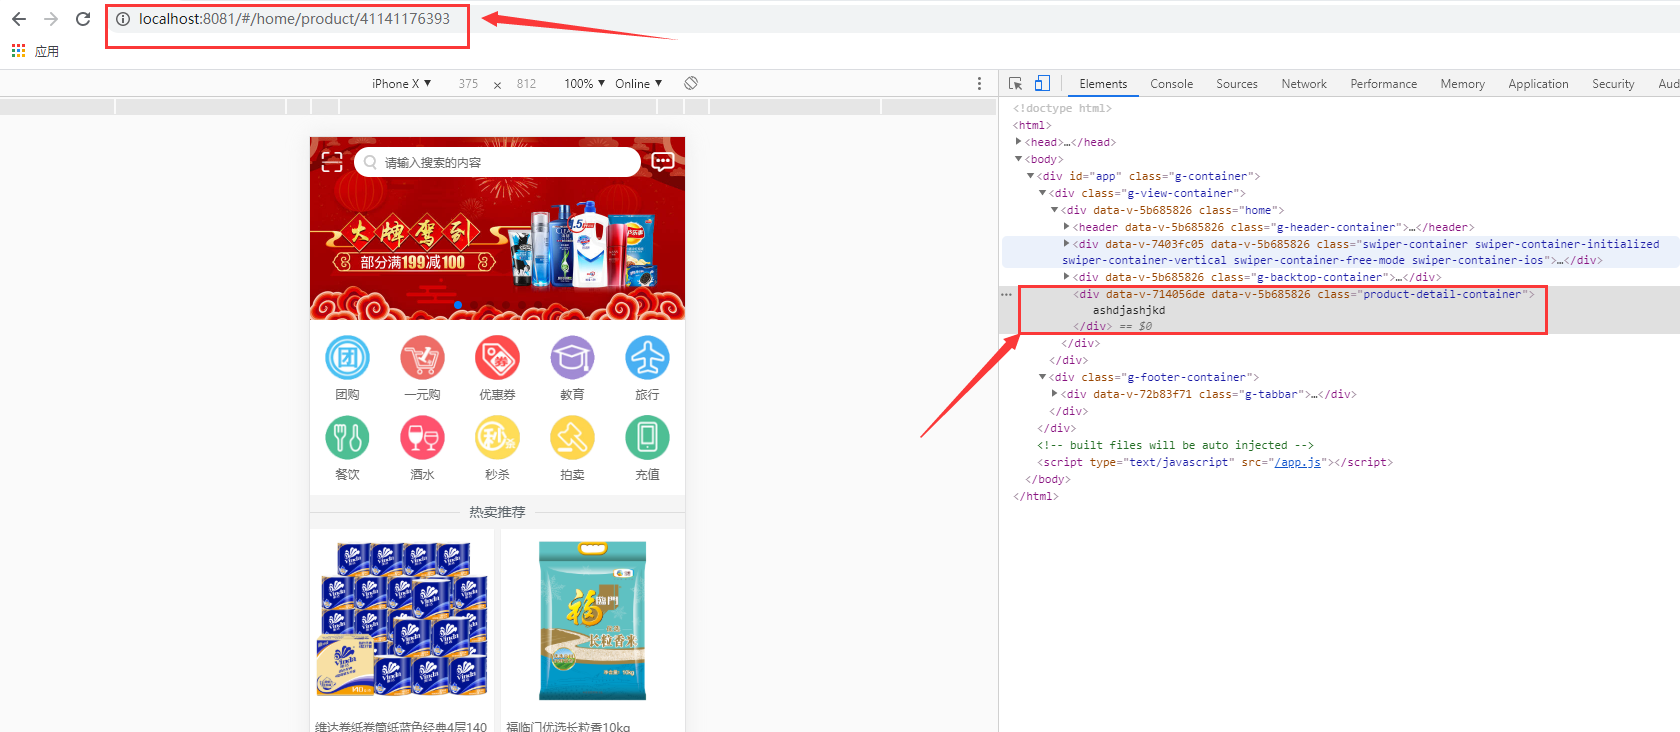1680x732 pixels.
Task: Tap the 优惠券 coupon icon
Action: [497, 357]
